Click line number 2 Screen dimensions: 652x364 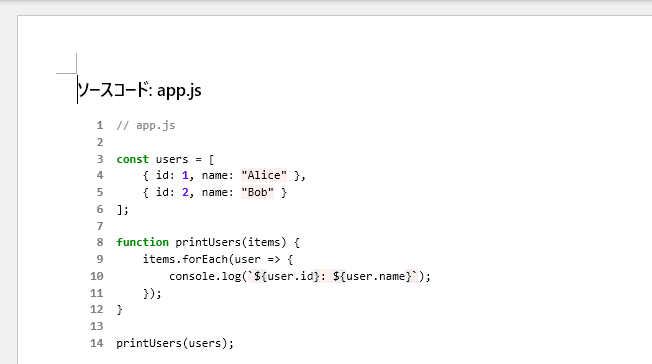tap(100, 143)
